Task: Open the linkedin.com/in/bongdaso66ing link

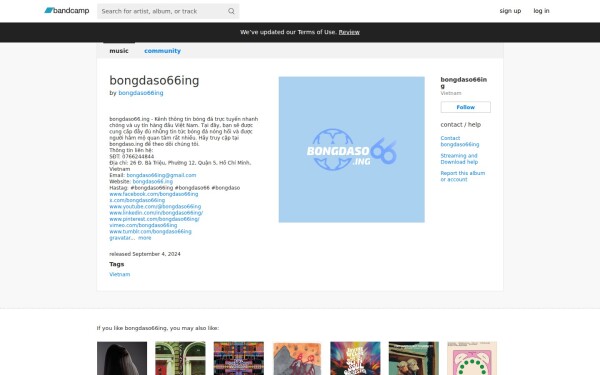Action: click(x=156, y=213)
